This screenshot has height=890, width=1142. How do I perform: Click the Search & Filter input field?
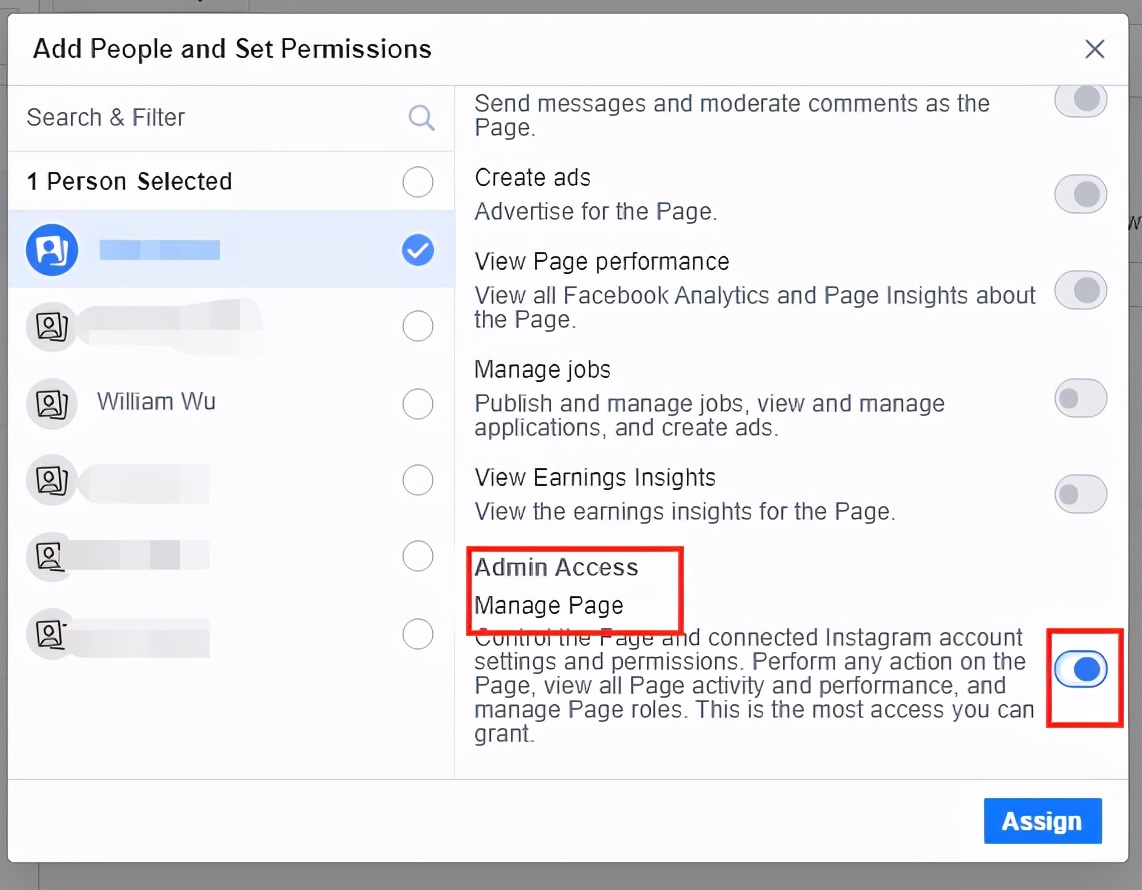point(210,118)
